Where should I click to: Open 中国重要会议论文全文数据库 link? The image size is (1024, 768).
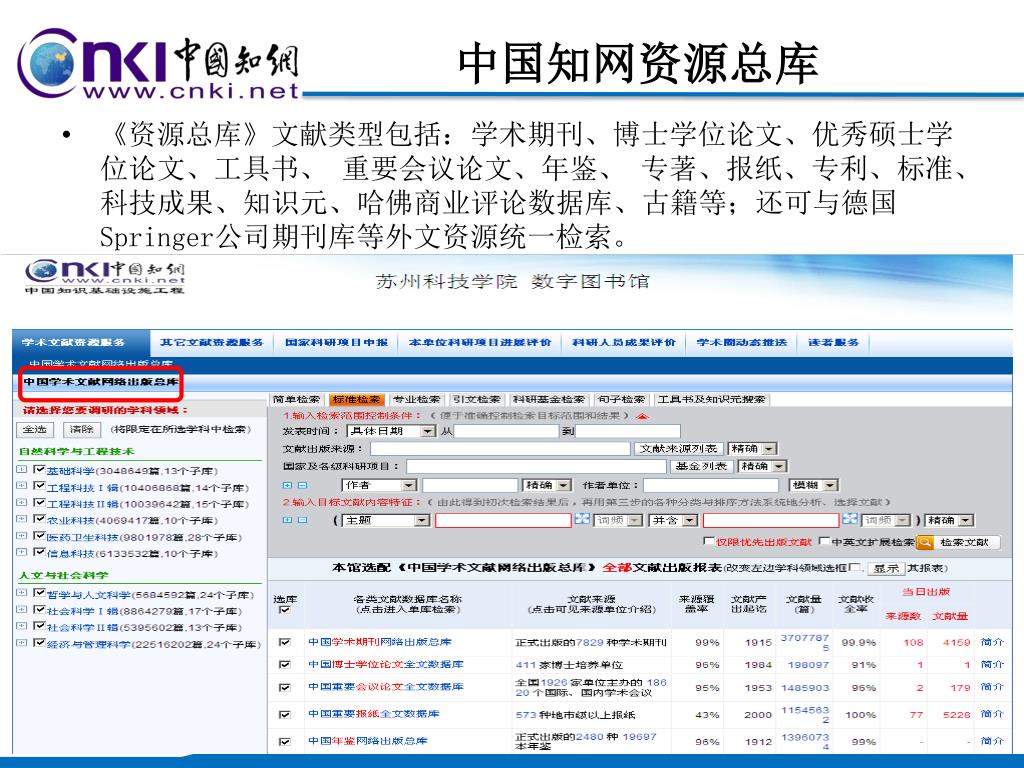[x=385, y=687]
